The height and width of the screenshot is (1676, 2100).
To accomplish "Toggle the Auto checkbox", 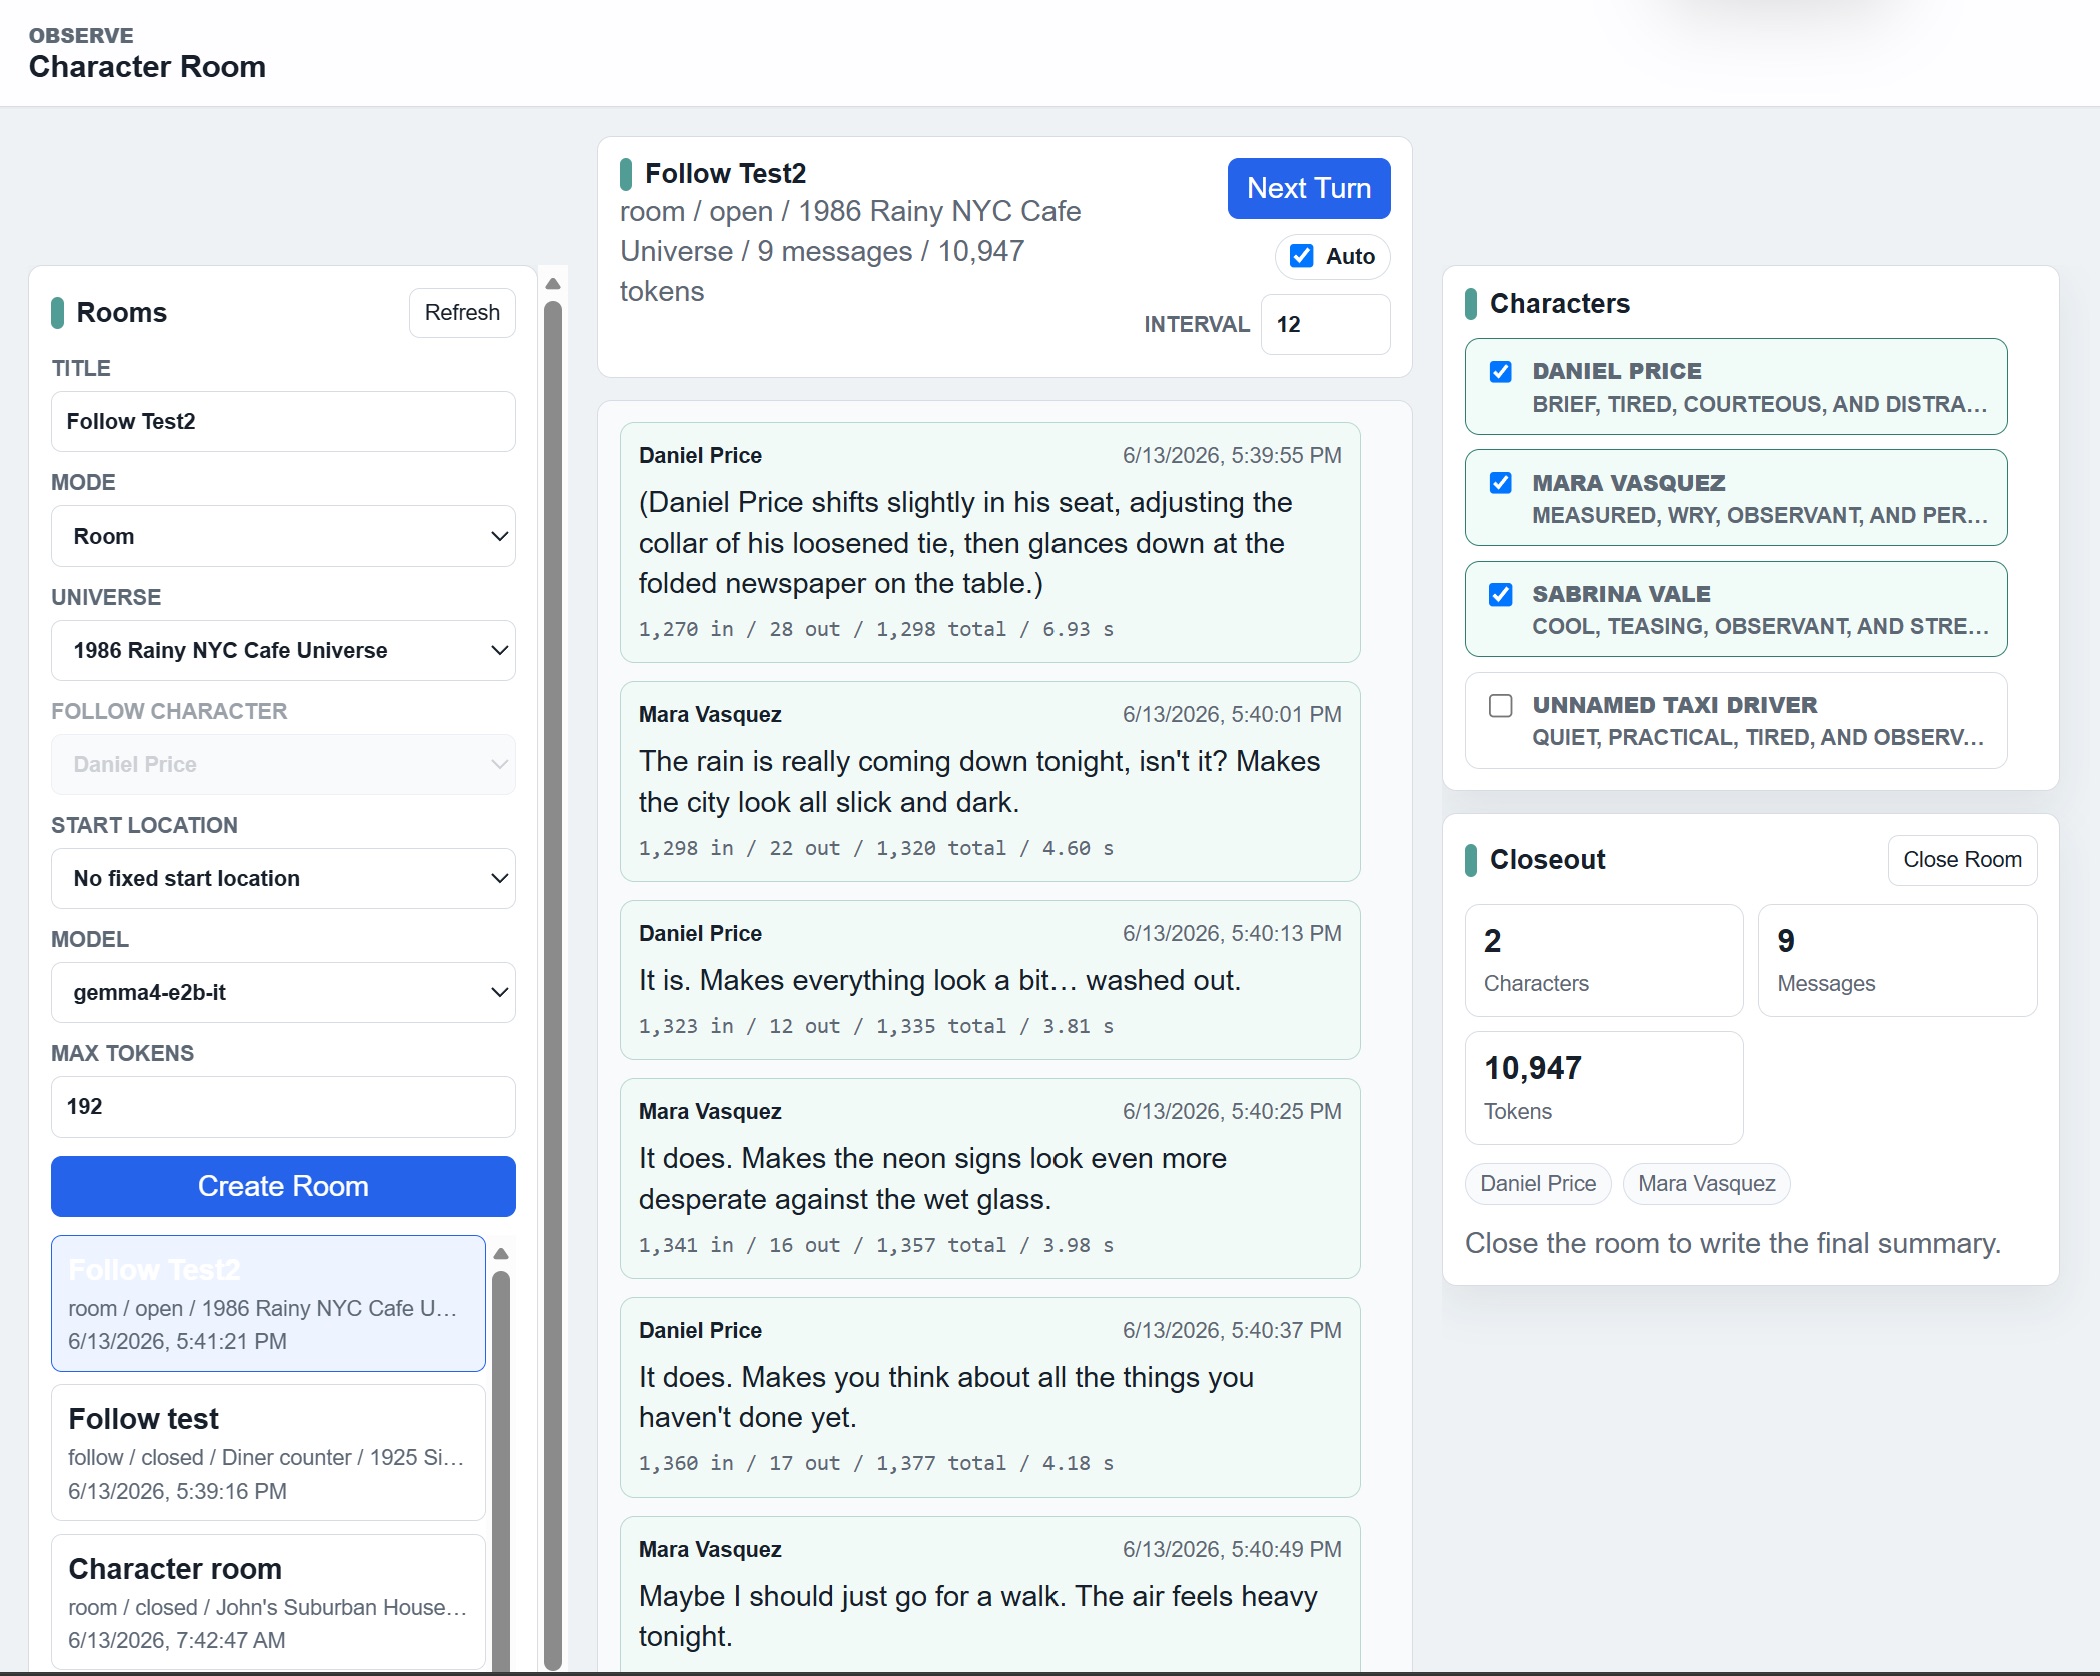I will click(1301, 256).
